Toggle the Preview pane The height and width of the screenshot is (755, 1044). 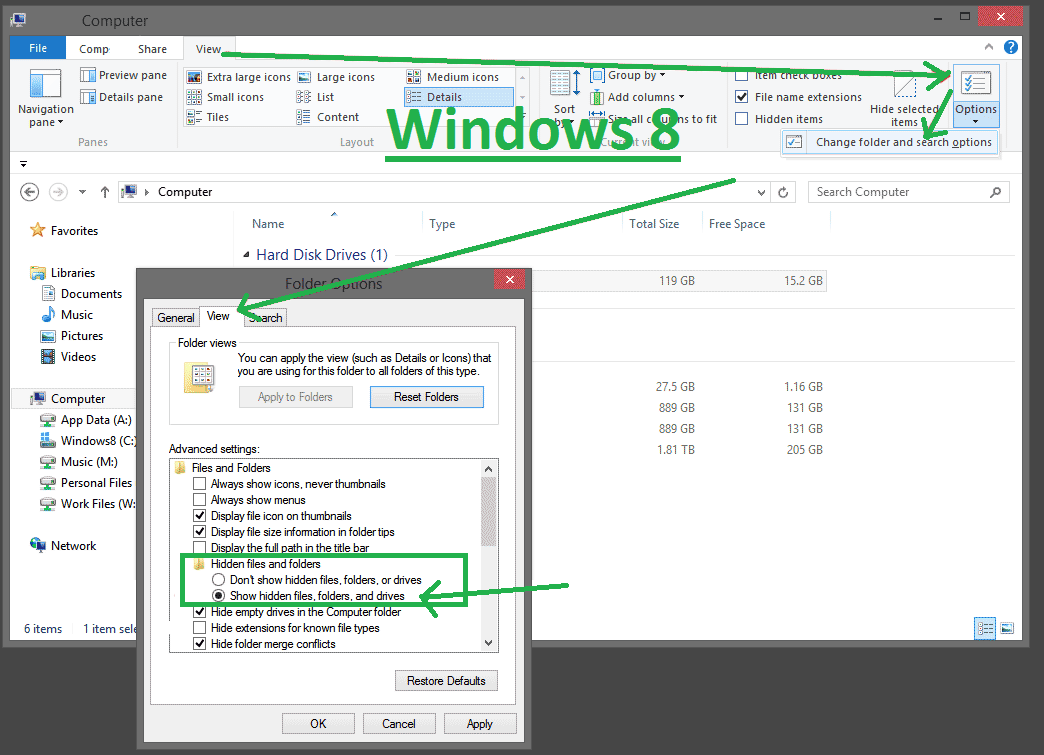123,75
